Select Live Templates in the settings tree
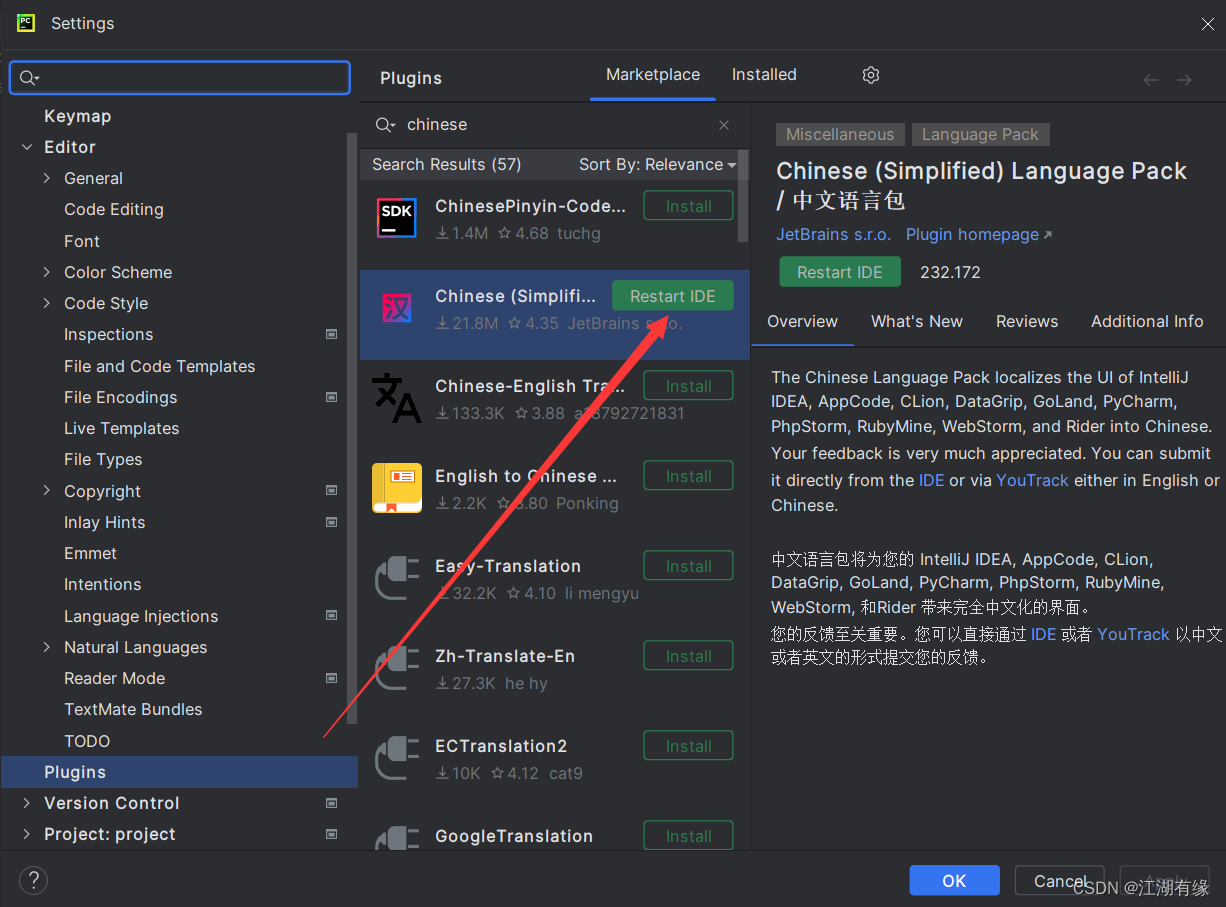Screen dimensions: 1226x907 click(x=122, y=428)
